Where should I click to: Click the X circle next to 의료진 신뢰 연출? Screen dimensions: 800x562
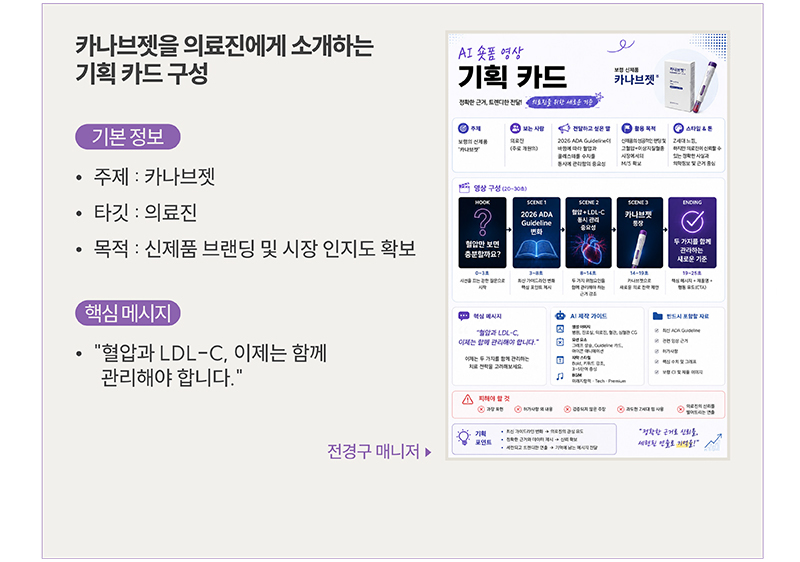[680, 409]
